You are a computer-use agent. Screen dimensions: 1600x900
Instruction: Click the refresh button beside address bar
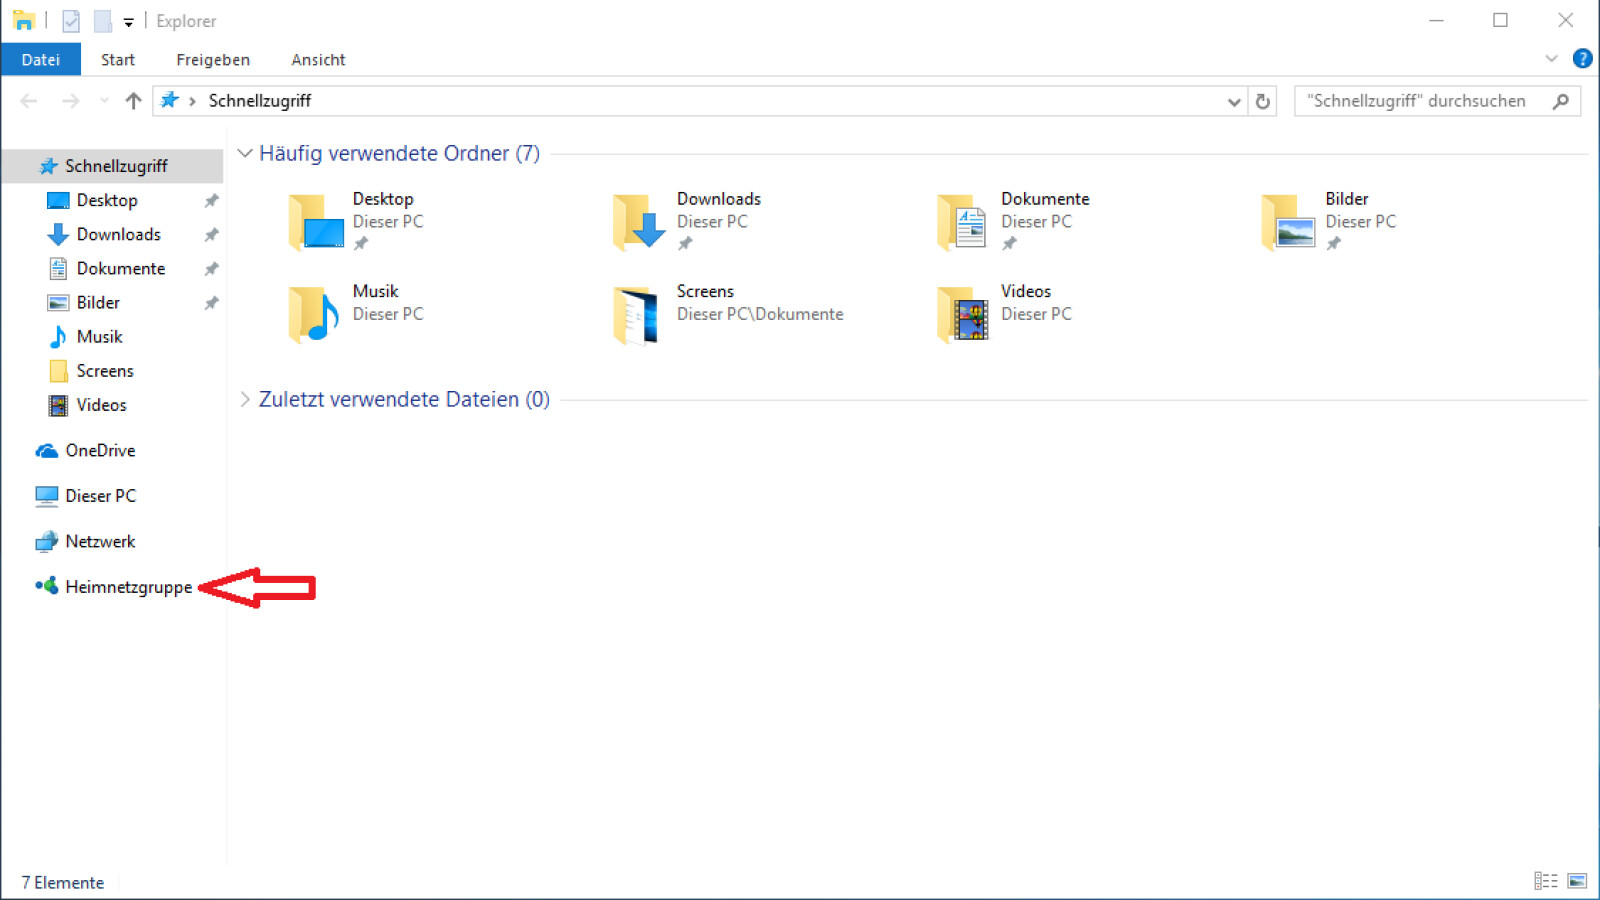1263,101
